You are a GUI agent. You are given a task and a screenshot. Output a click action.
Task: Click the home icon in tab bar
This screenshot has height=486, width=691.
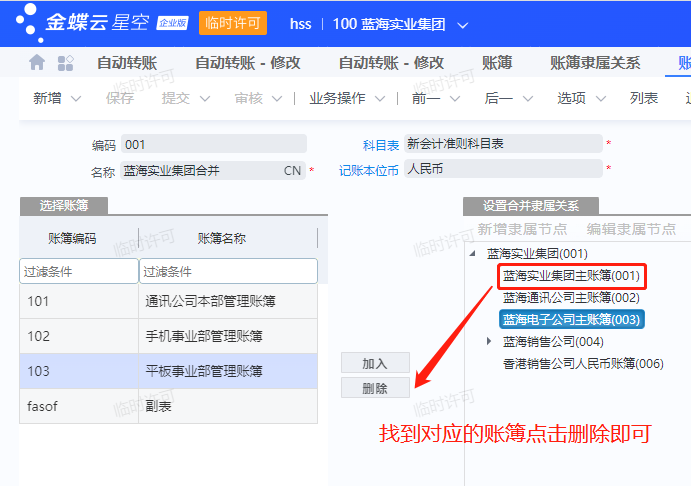tap(37, 63)
